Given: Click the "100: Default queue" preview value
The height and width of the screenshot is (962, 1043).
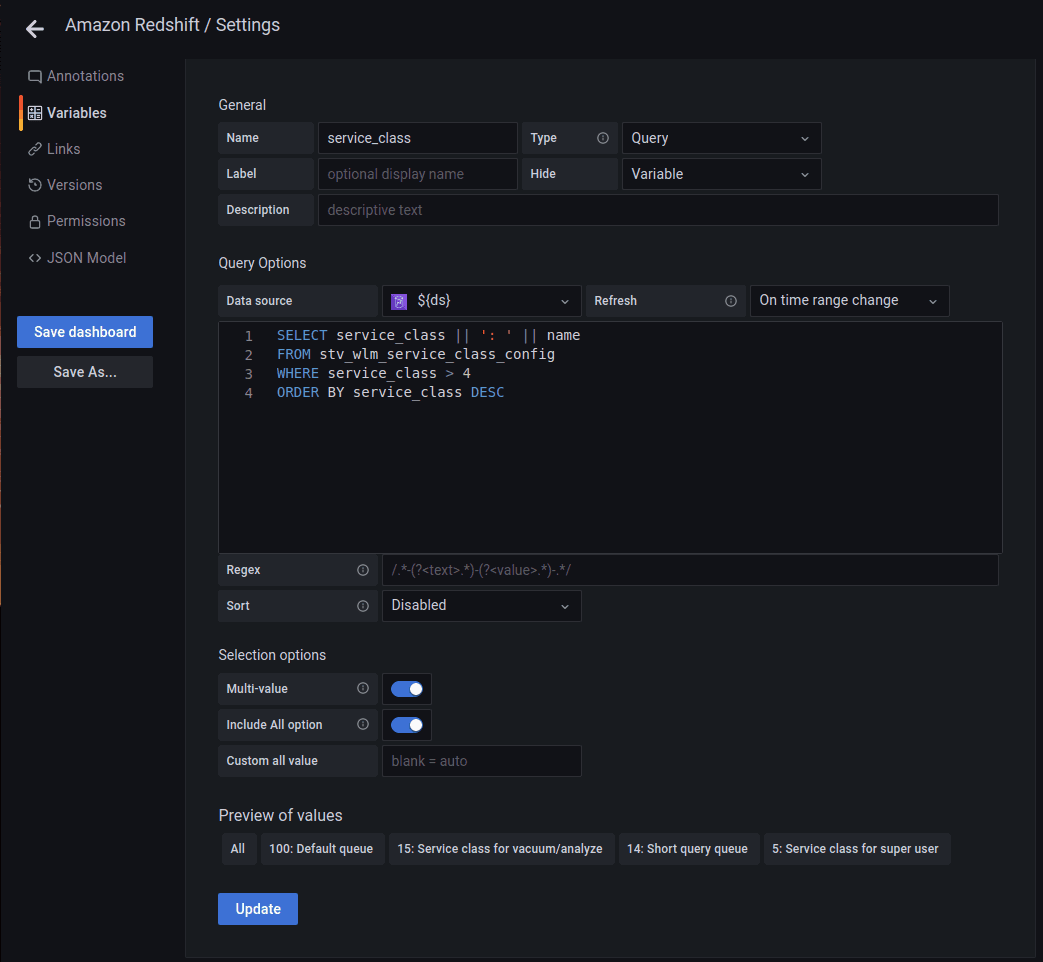Looking at the screenshot, I should coord(321,849).
